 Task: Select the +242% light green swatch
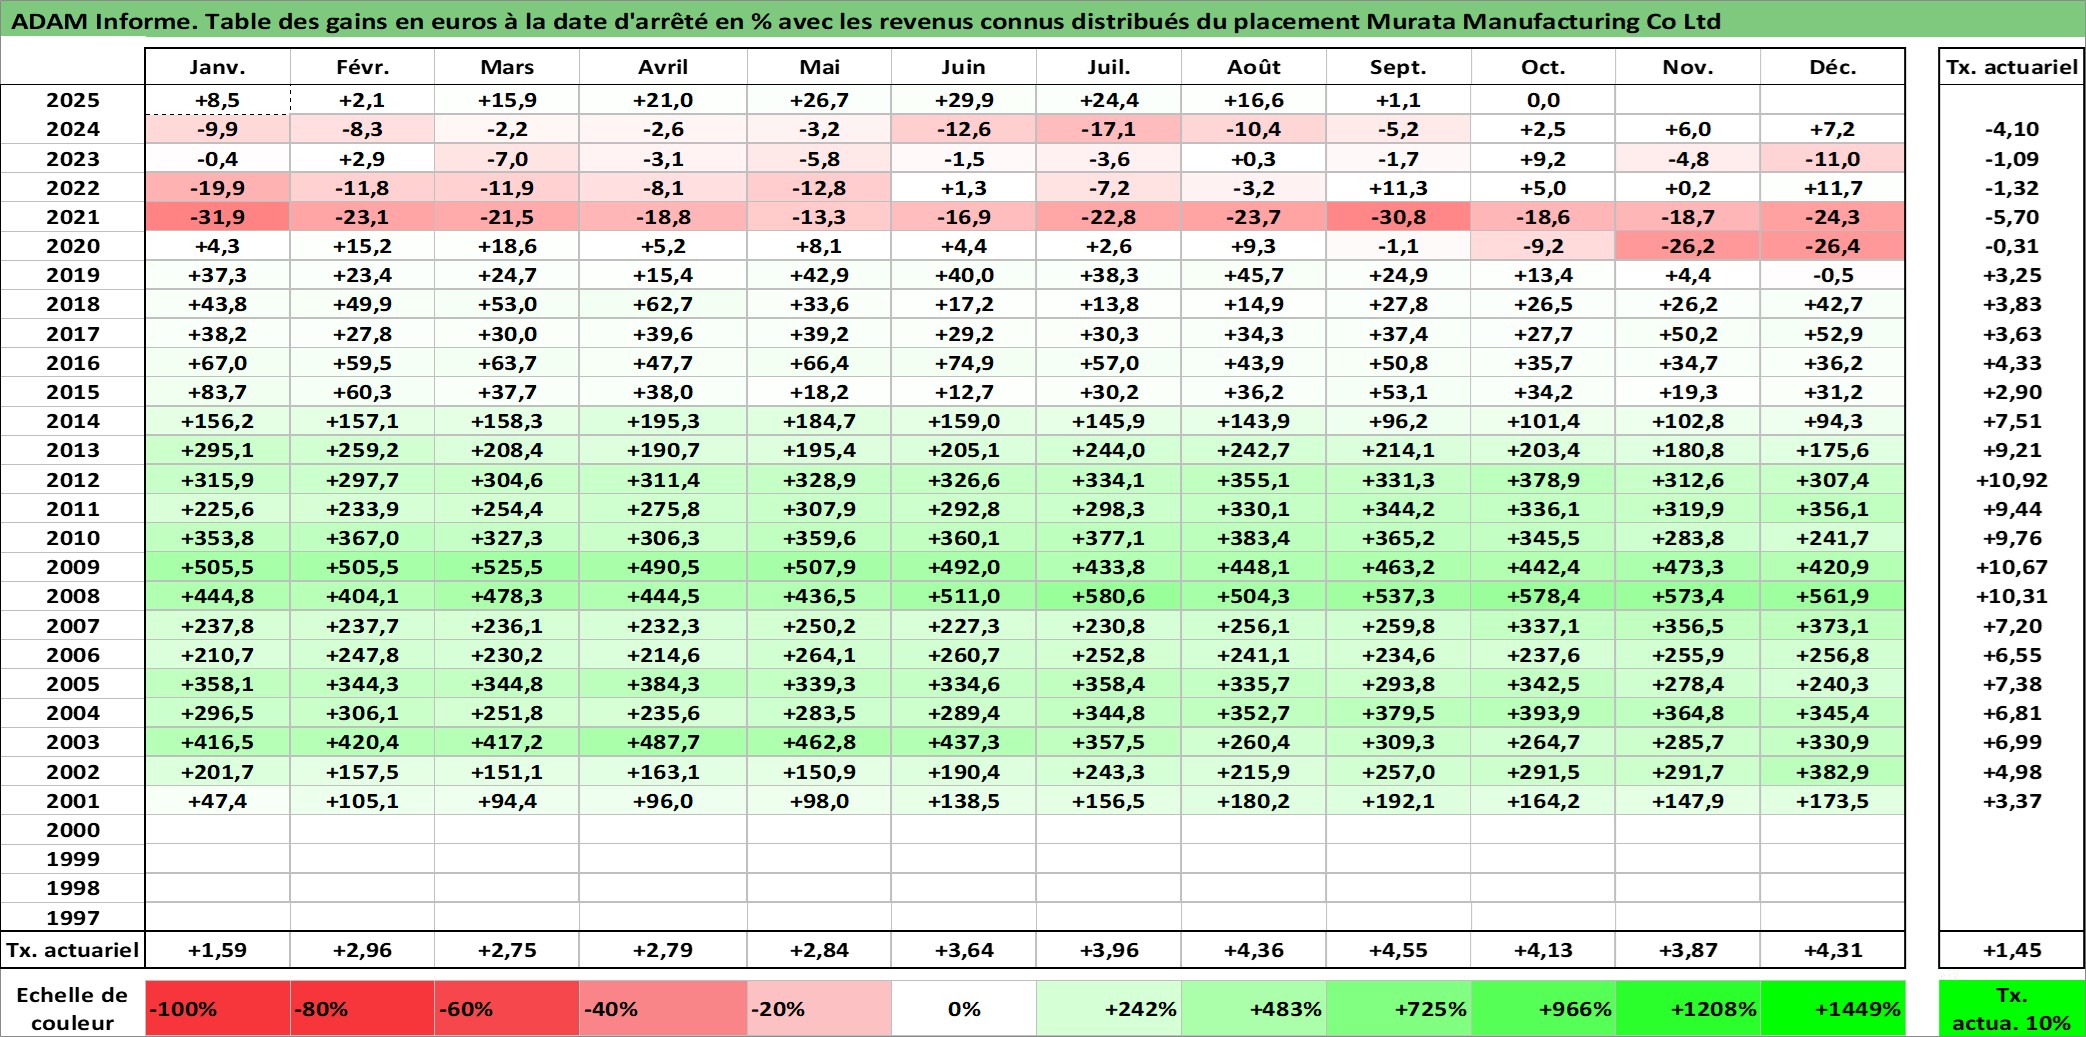click(1109, 1008)
